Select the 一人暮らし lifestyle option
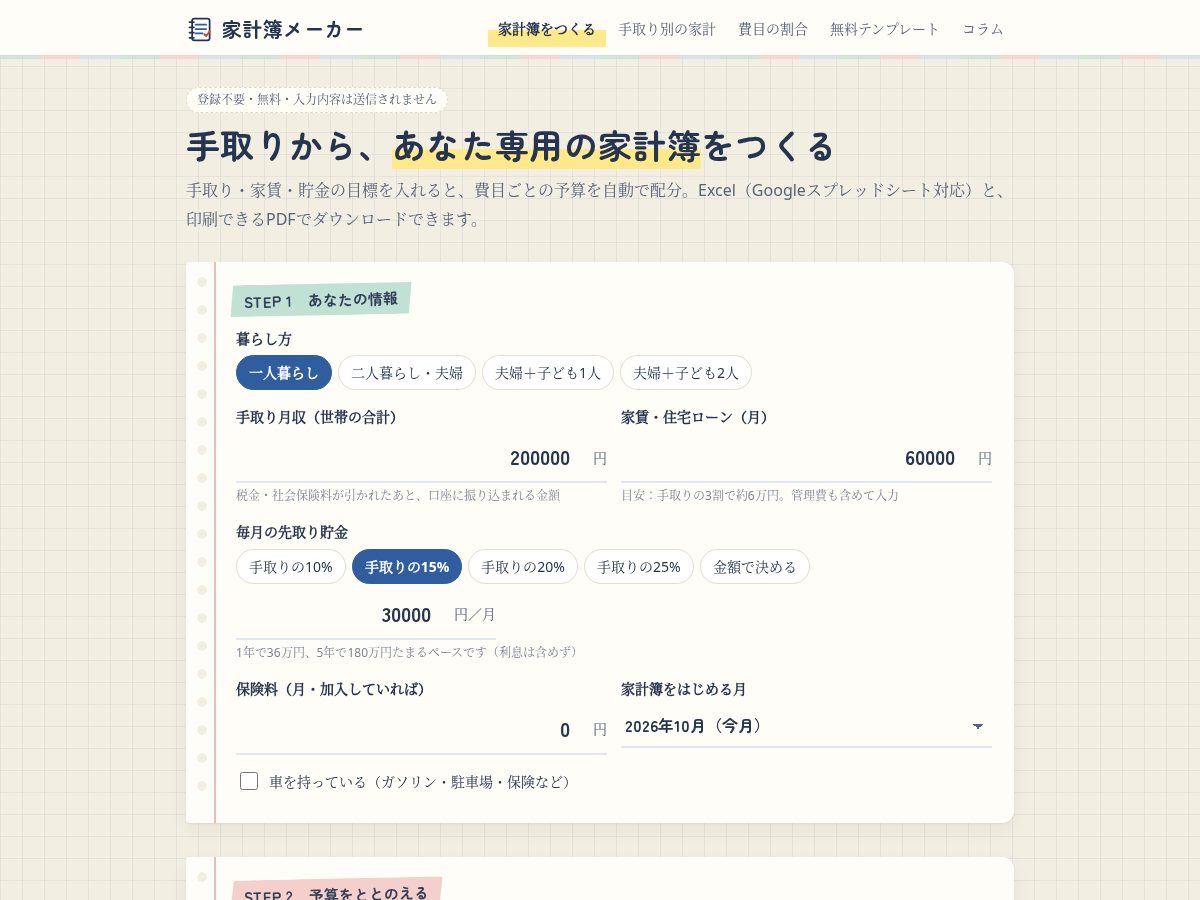 pyautogui.click(x=284, y=373)
